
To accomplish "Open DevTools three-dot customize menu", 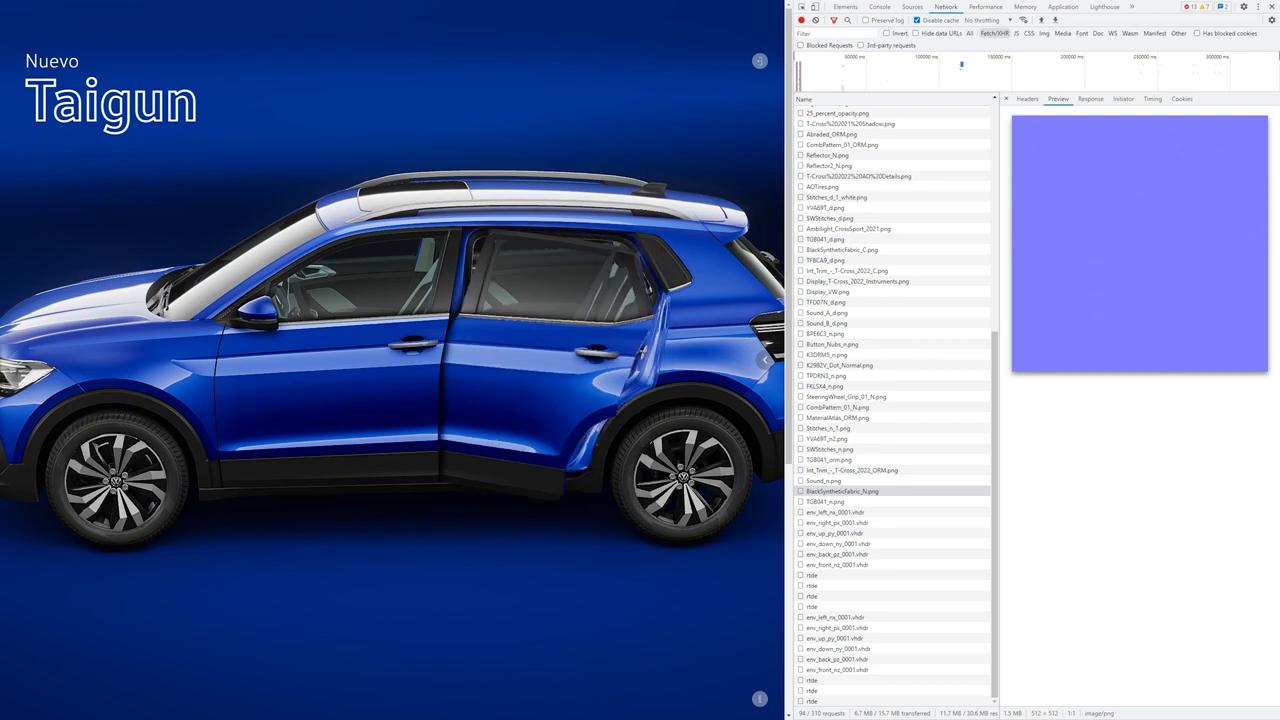I will tap(1258, 7).
